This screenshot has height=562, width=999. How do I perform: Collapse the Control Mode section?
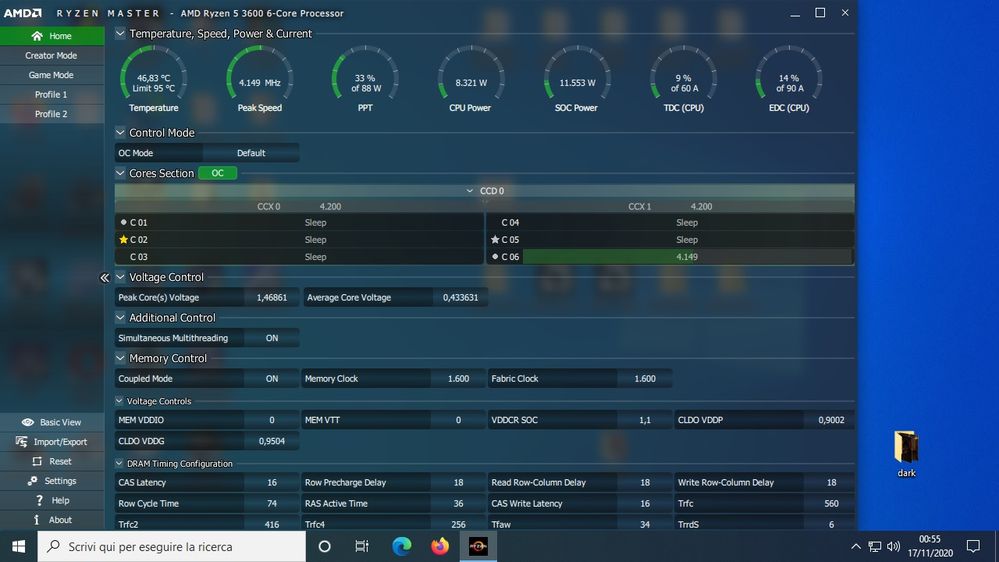pyautogui.click(x=120, y=133)
